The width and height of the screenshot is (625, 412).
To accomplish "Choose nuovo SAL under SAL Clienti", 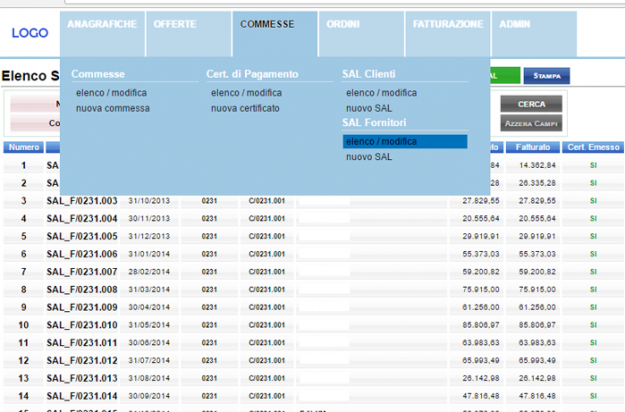I will (x=369, y=108).
